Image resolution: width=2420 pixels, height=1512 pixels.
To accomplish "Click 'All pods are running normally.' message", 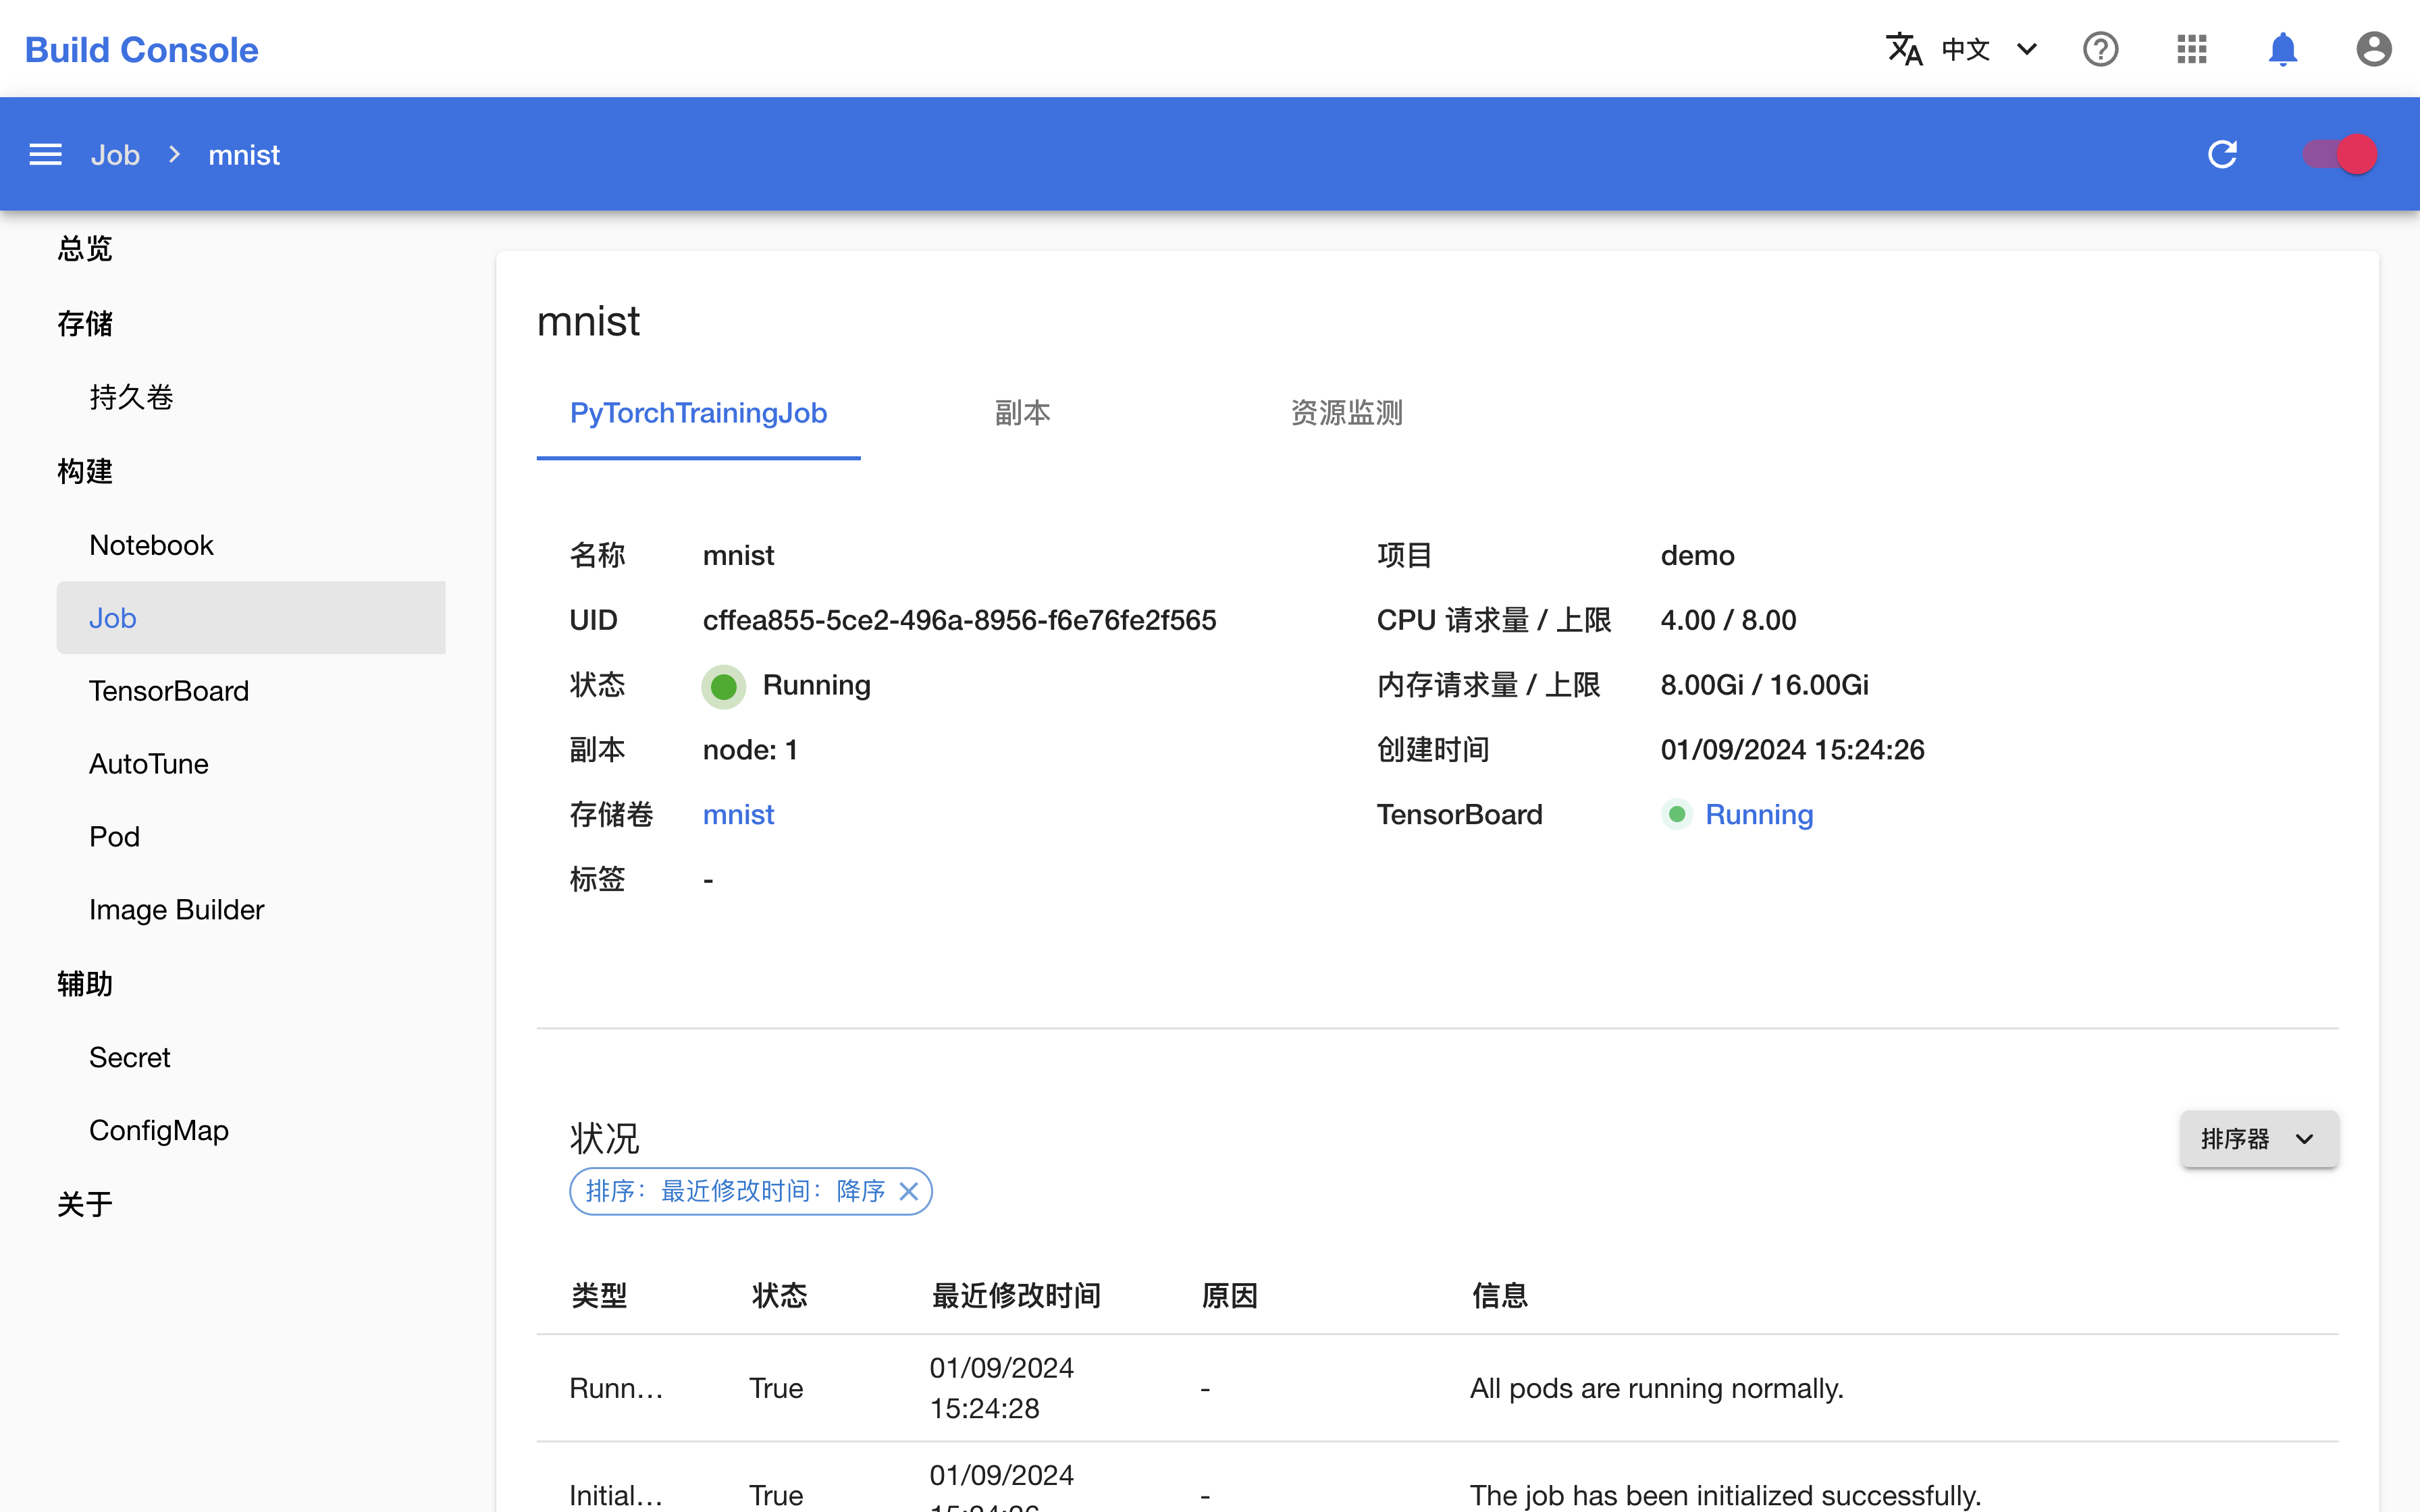I will (x=1656, y=1388).
